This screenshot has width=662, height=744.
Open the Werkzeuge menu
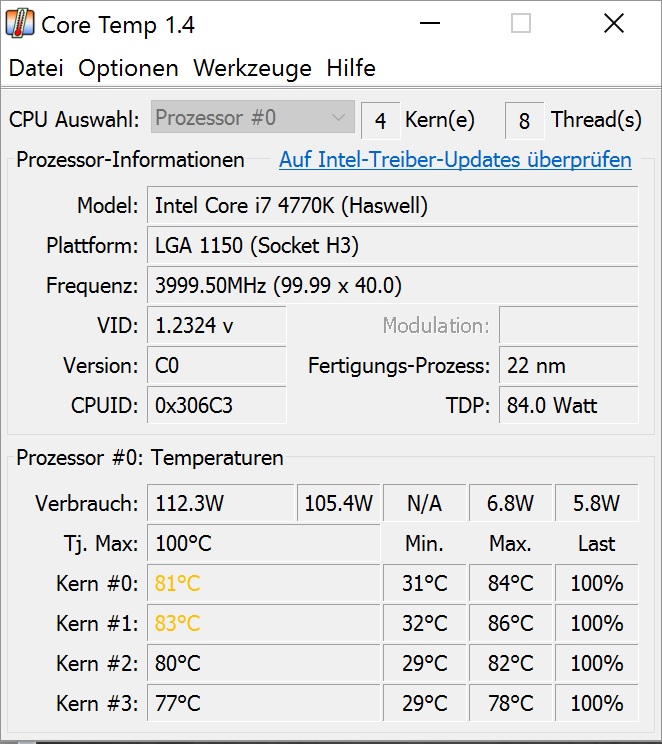click(x=252, y=68)
